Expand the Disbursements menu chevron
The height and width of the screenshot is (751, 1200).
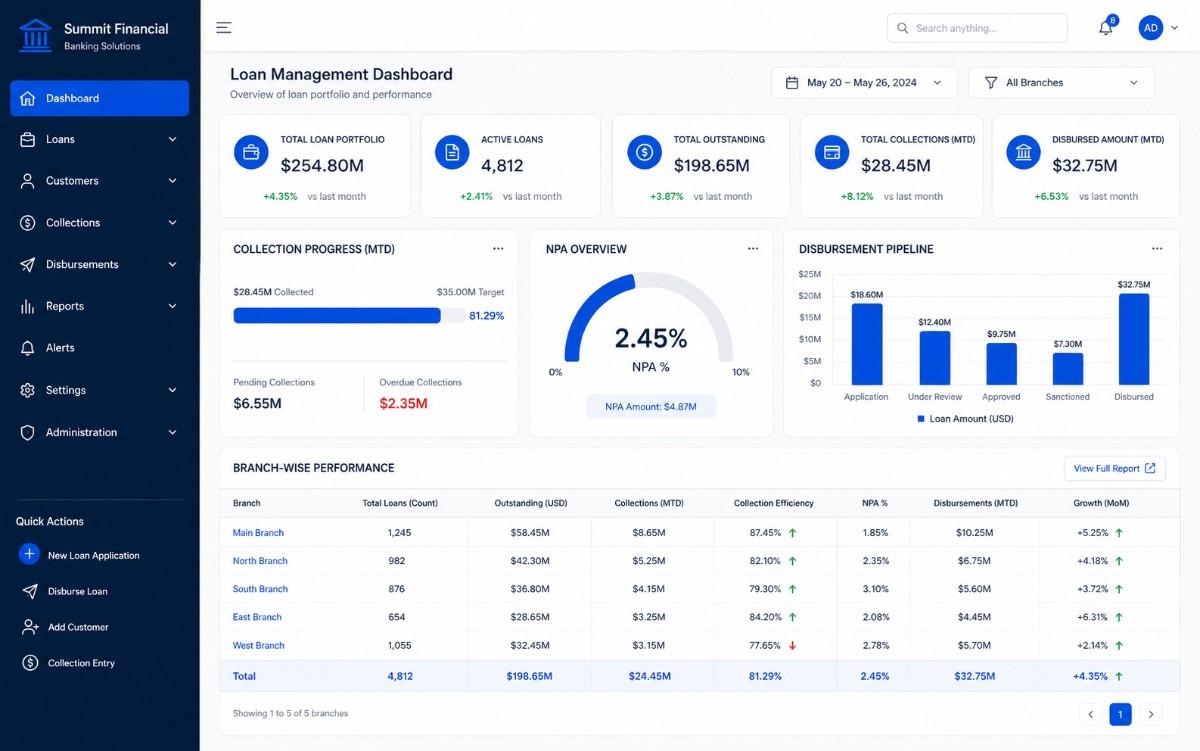pos(172,265)
